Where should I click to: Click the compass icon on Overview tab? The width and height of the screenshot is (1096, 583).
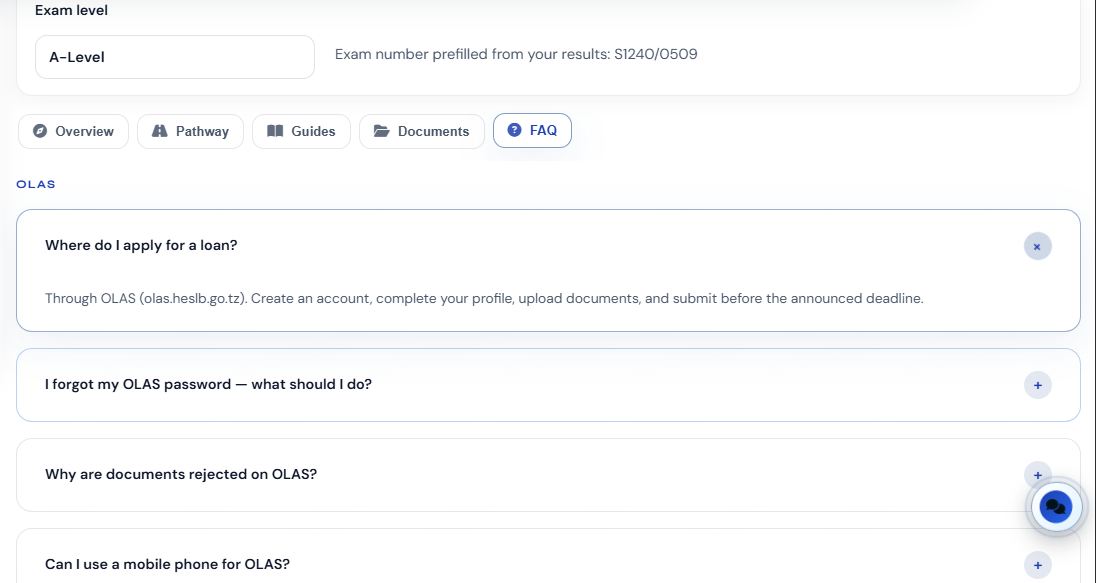click(x=40, y=131)
